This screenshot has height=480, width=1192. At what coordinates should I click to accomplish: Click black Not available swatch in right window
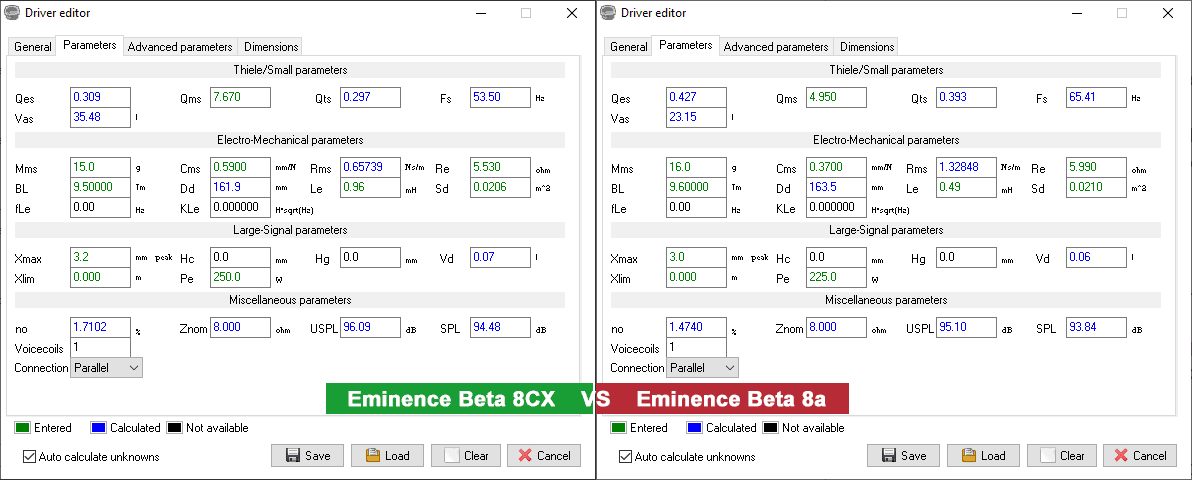click(771, 428)
